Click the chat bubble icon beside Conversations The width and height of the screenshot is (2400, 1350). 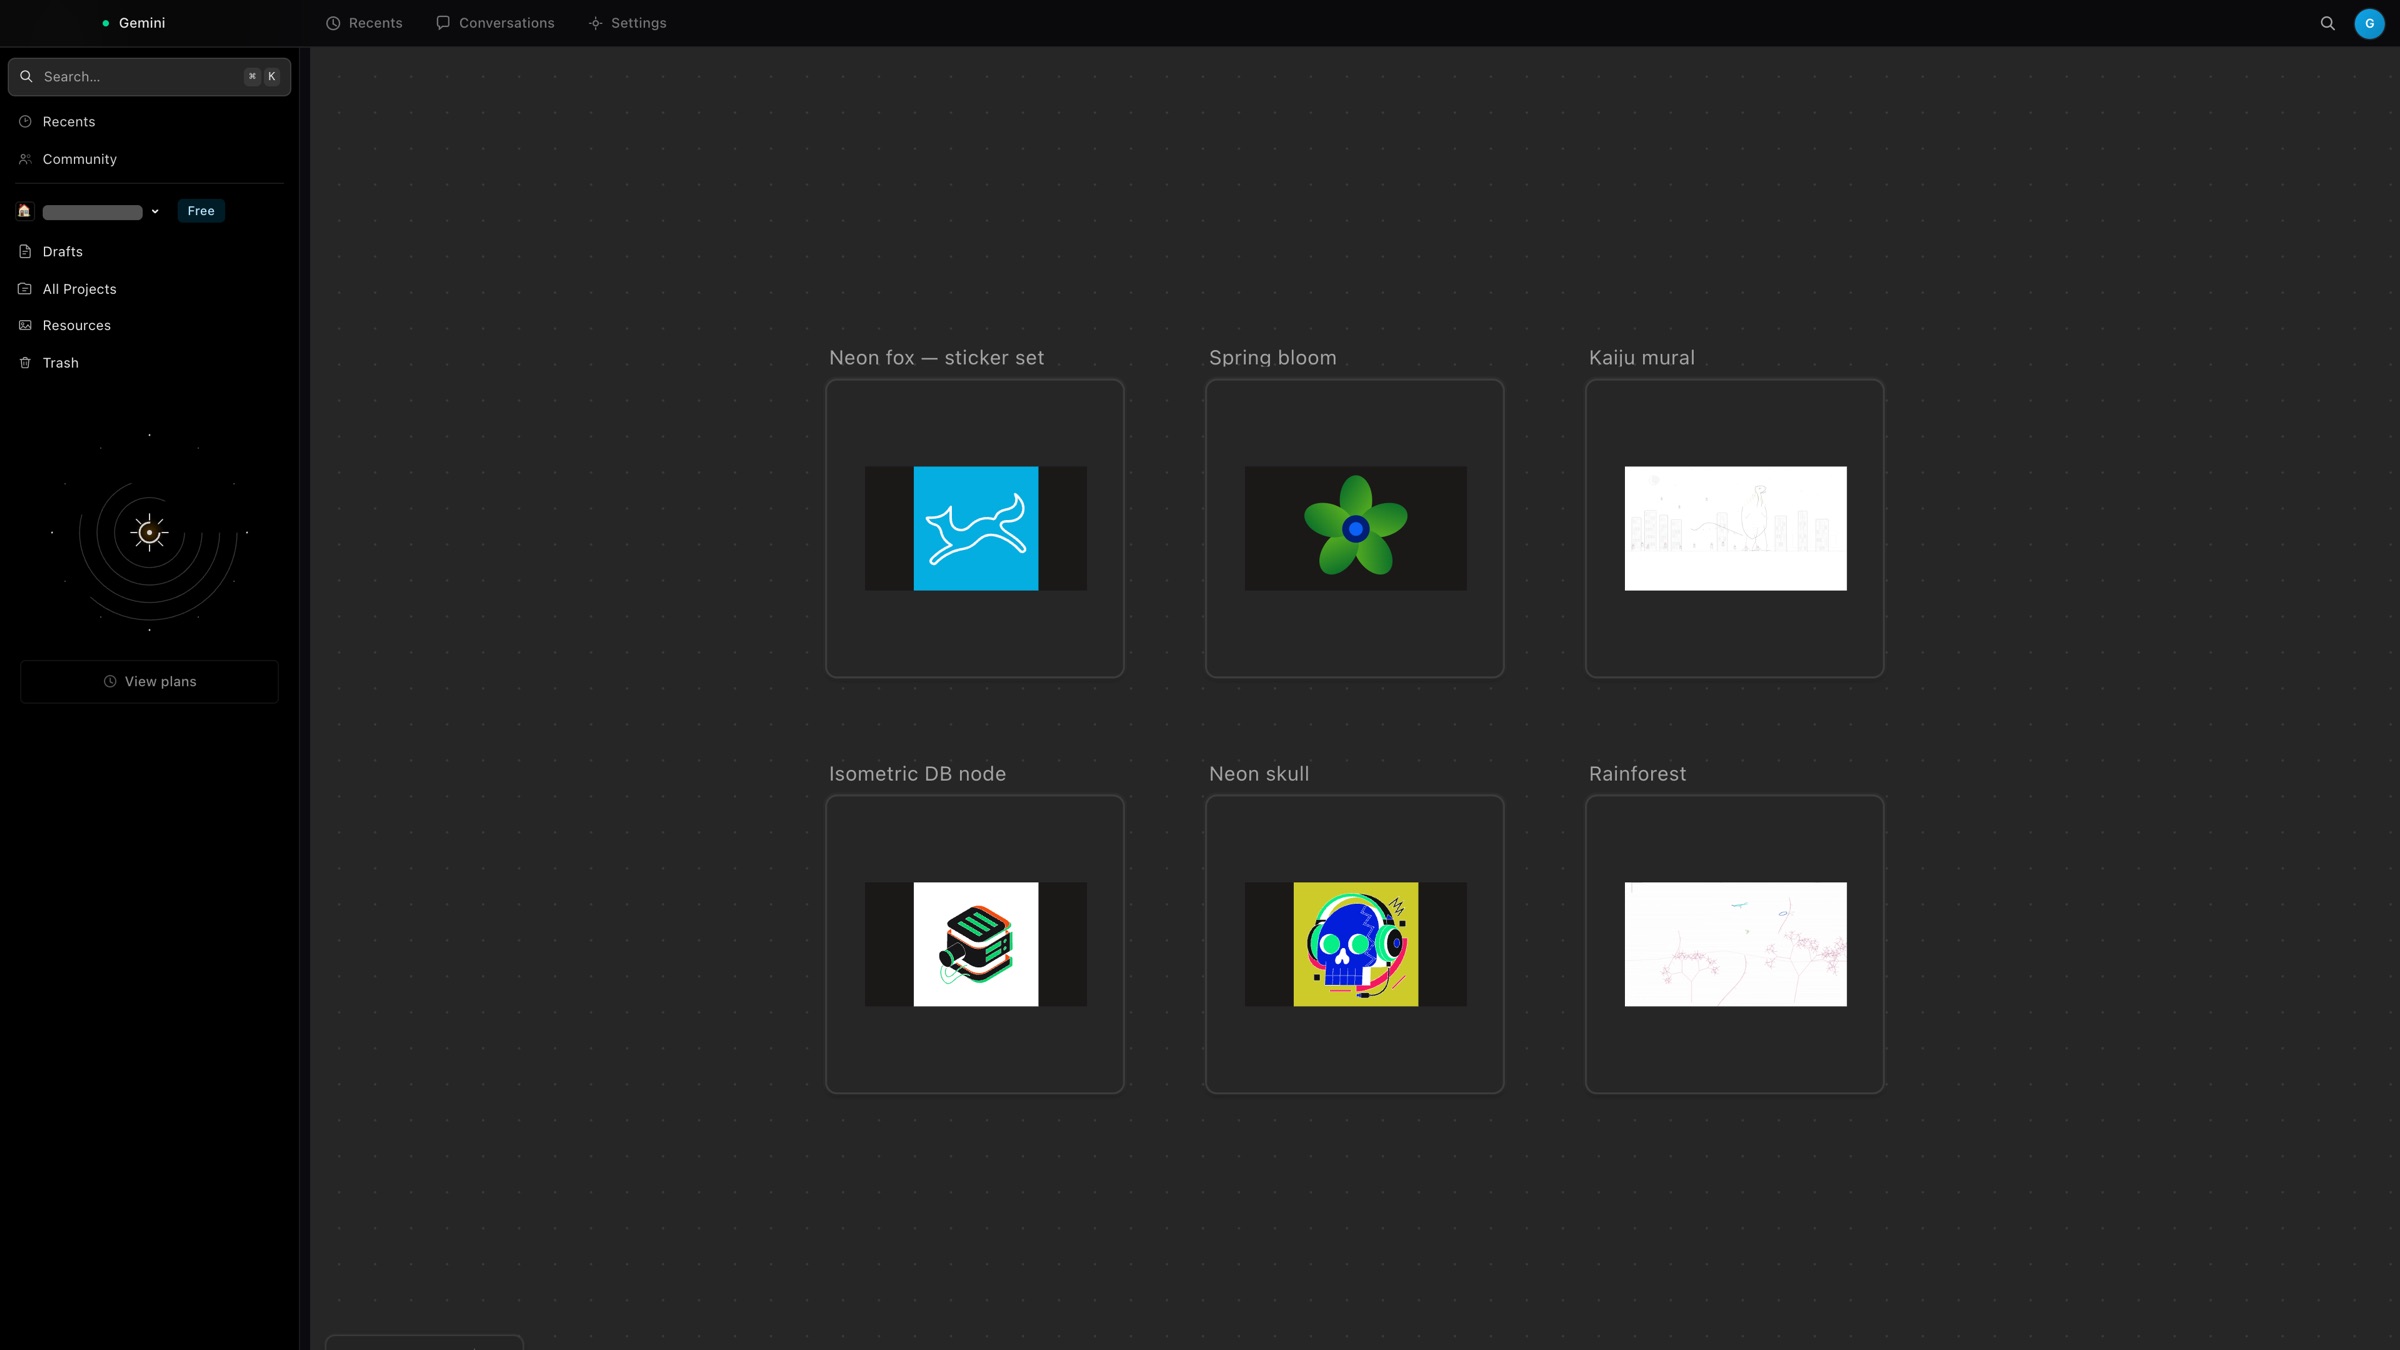[x=443, y=23]
